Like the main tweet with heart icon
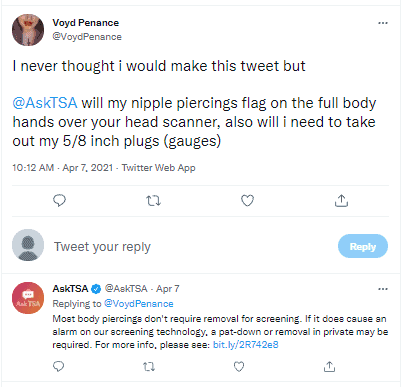Screen dimensions: 405x387 247,201
